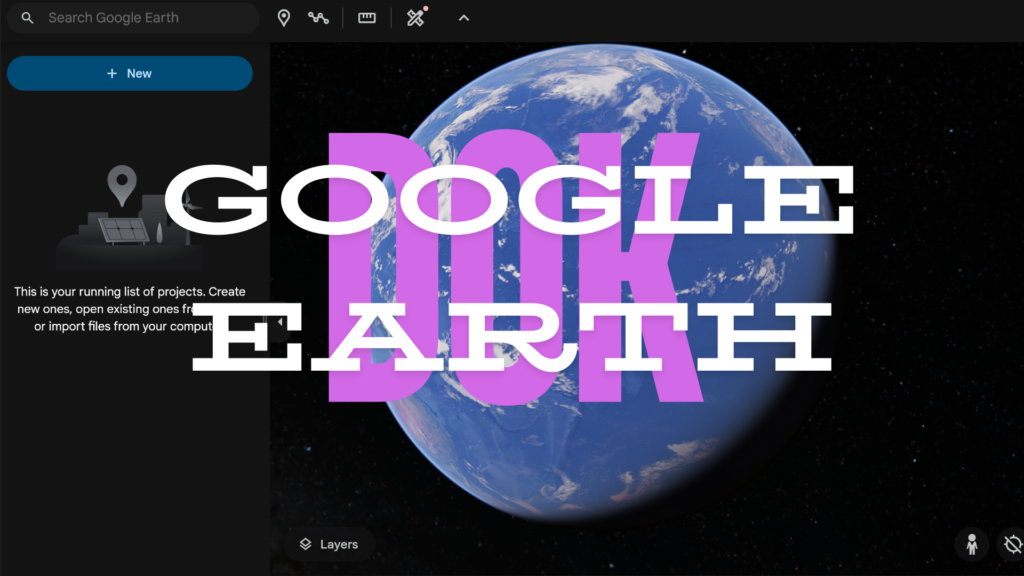
Task: Select the draw path or polygon tool
Action: 319,18
